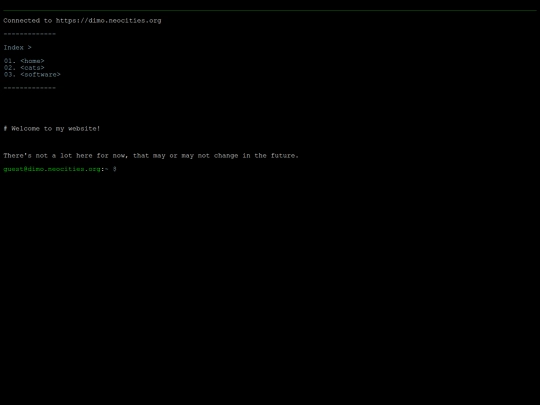The width and height of the screenshot is (540, 405).
Task: Click the 'There's not a lot here' sentence
Action: 151,156
